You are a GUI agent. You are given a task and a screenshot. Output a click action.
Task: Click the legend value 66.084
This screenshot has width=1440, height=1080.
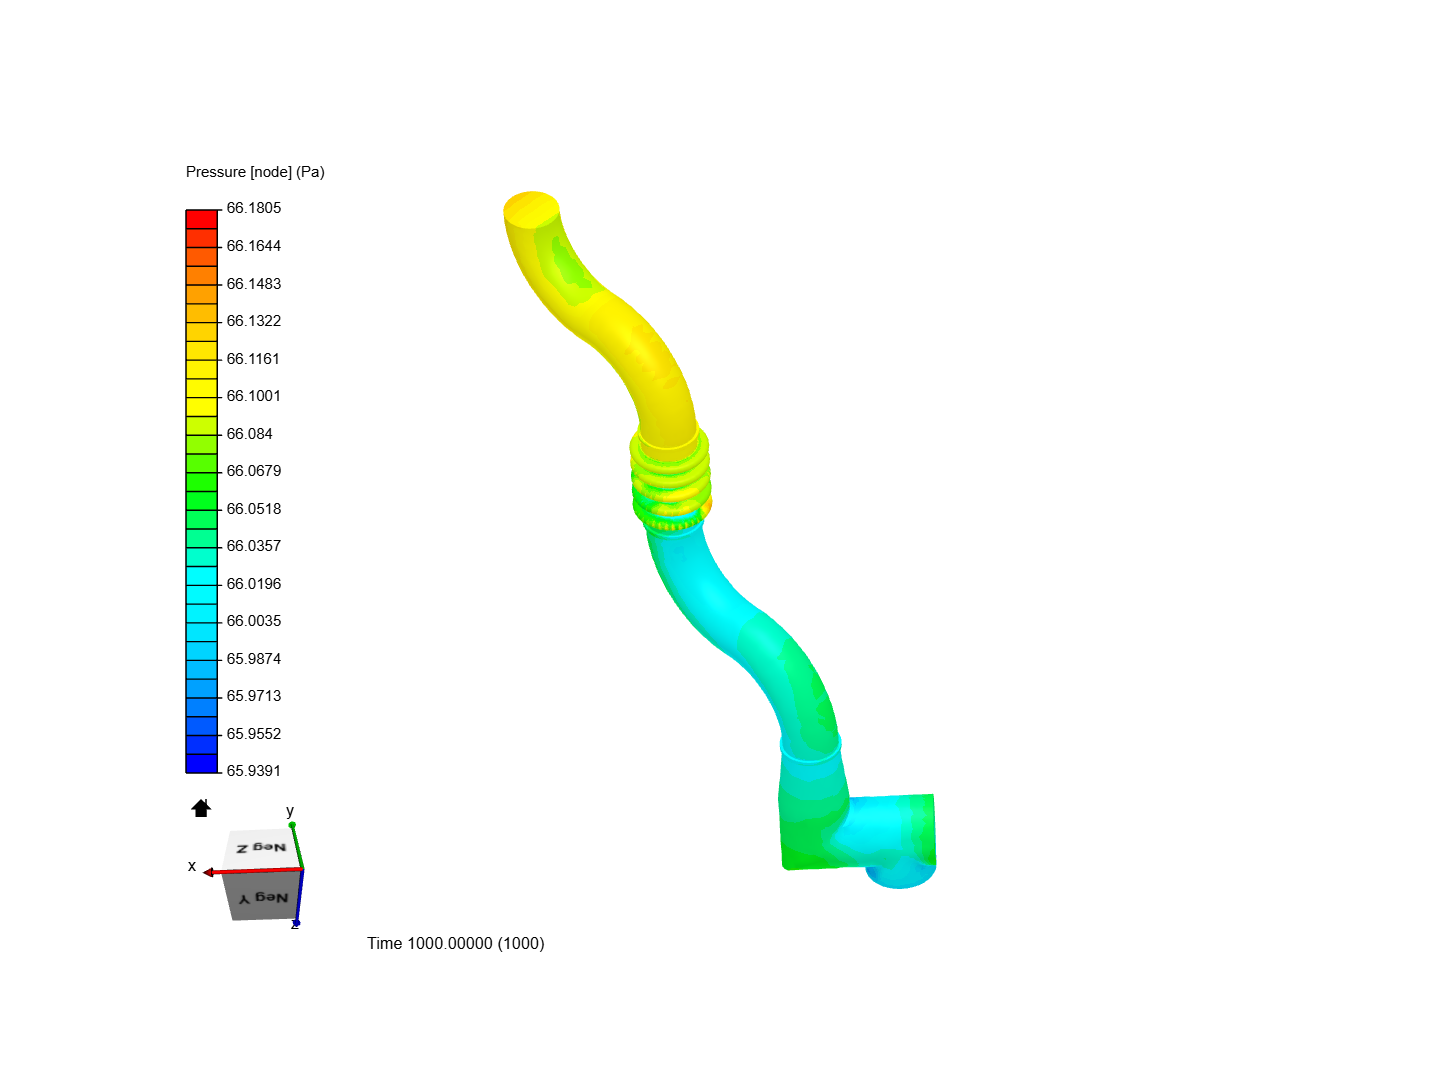250,434
